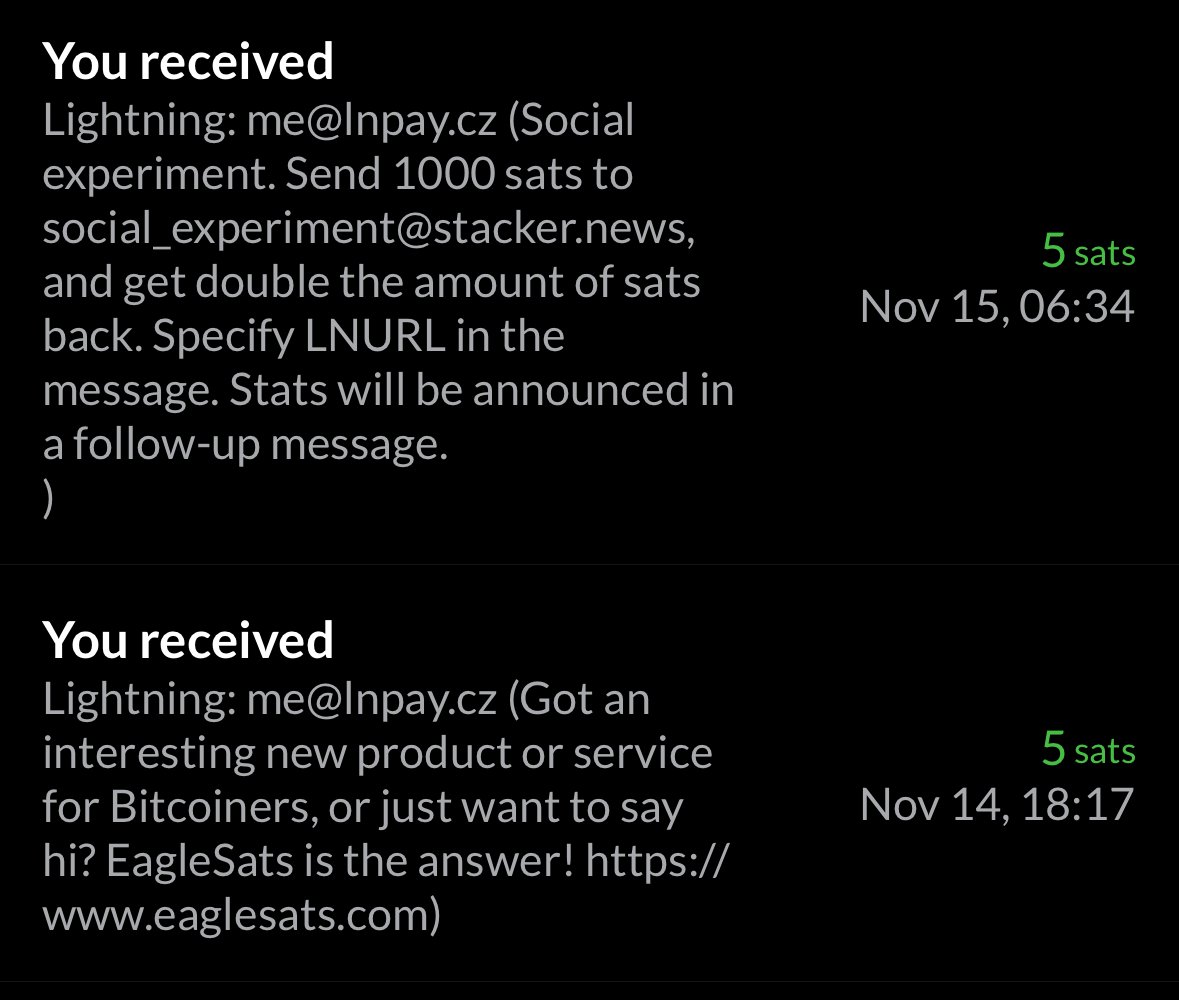Click the second 'You received' heading
This screenshot has height=1000, width=1179.
click(x=188, y=641)
